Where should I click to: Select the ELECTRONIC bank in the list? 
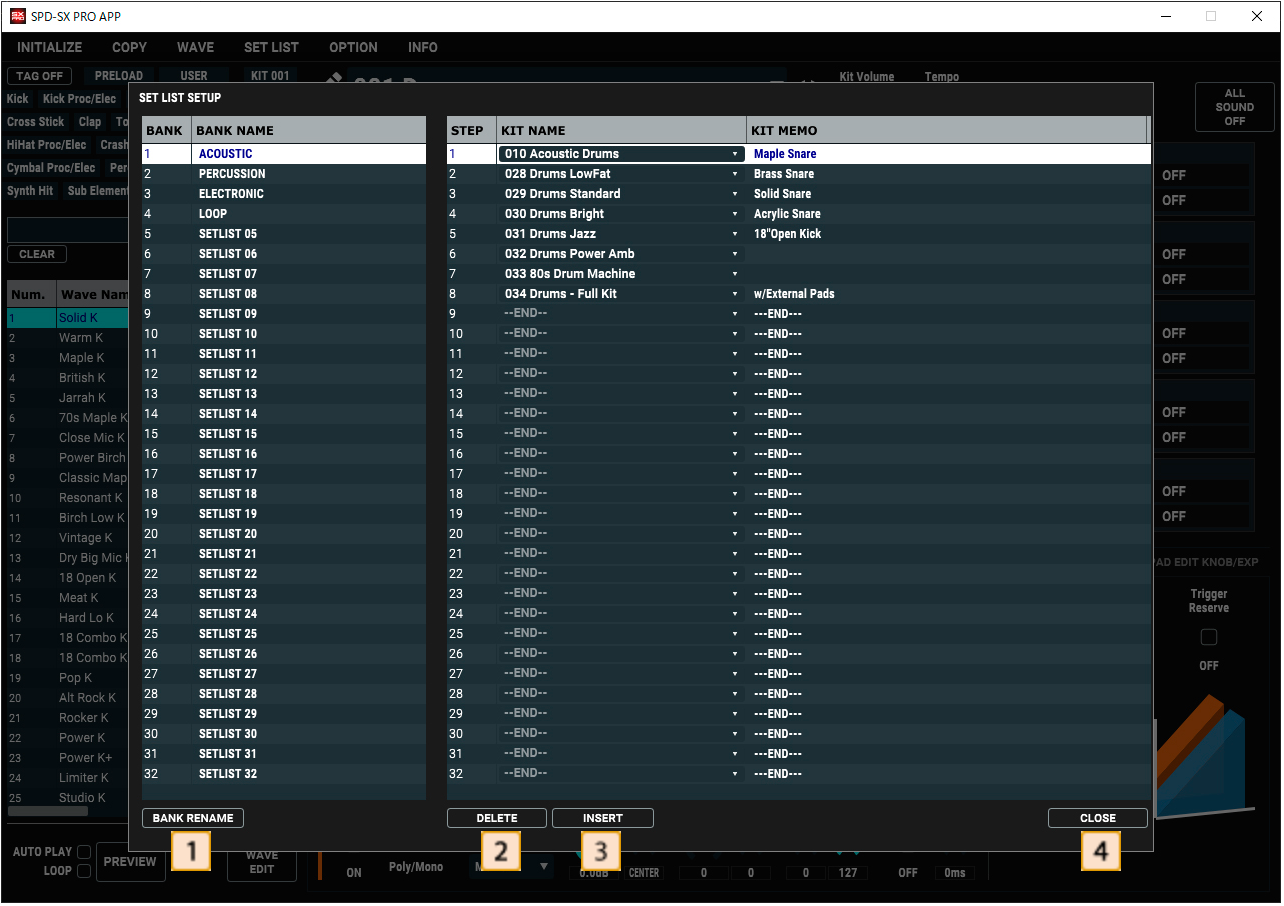[x=231, y=194]
